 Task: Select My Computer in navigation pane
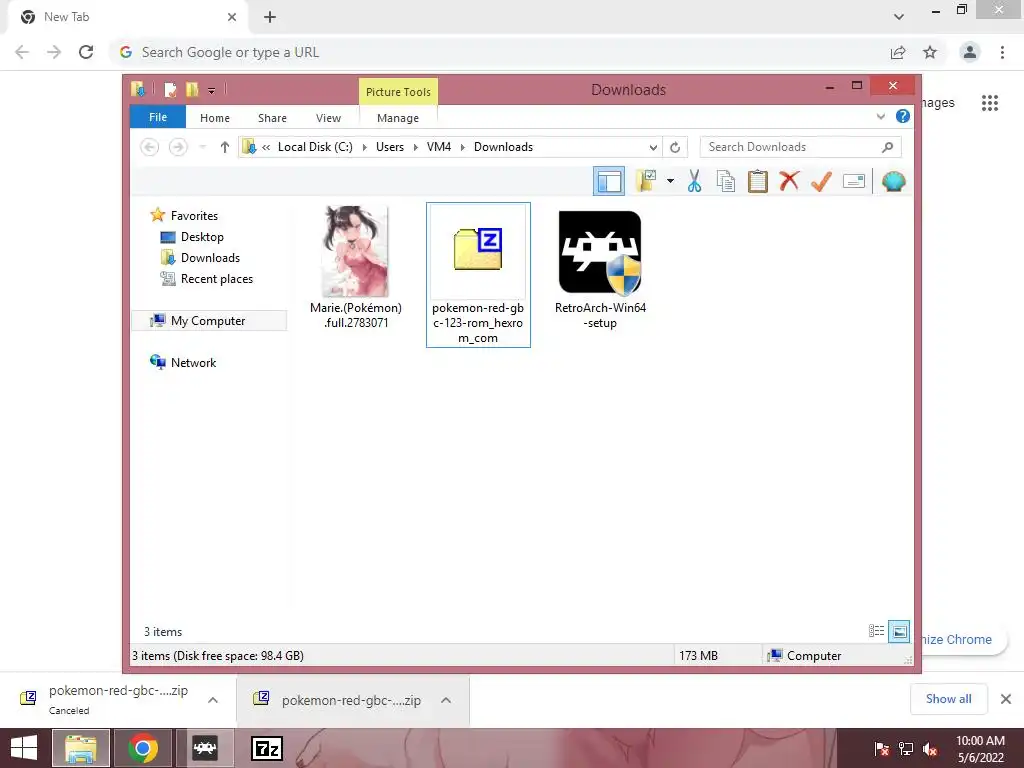[x=209, y=321]
